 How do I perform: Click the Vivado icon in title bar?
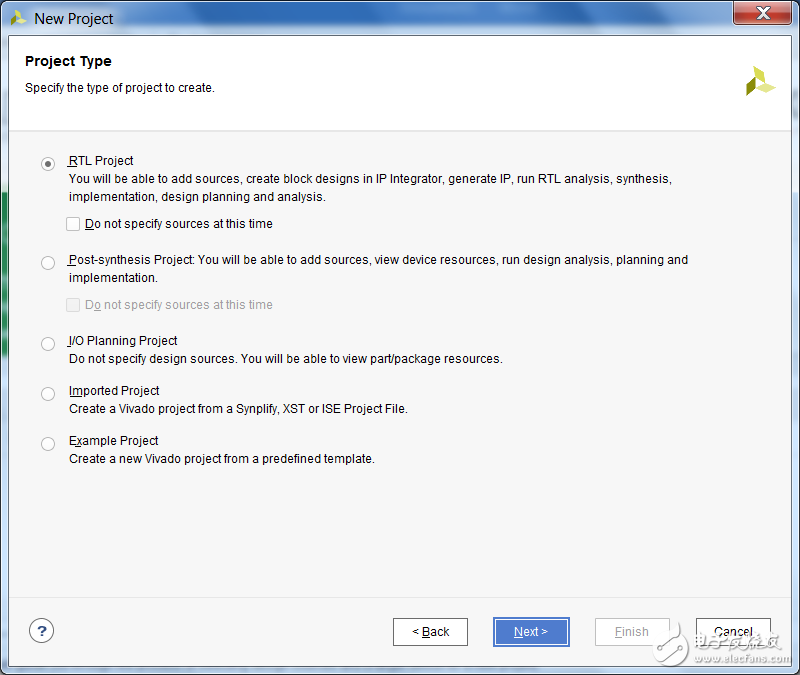pyautogui.click(x=18, y=18)
